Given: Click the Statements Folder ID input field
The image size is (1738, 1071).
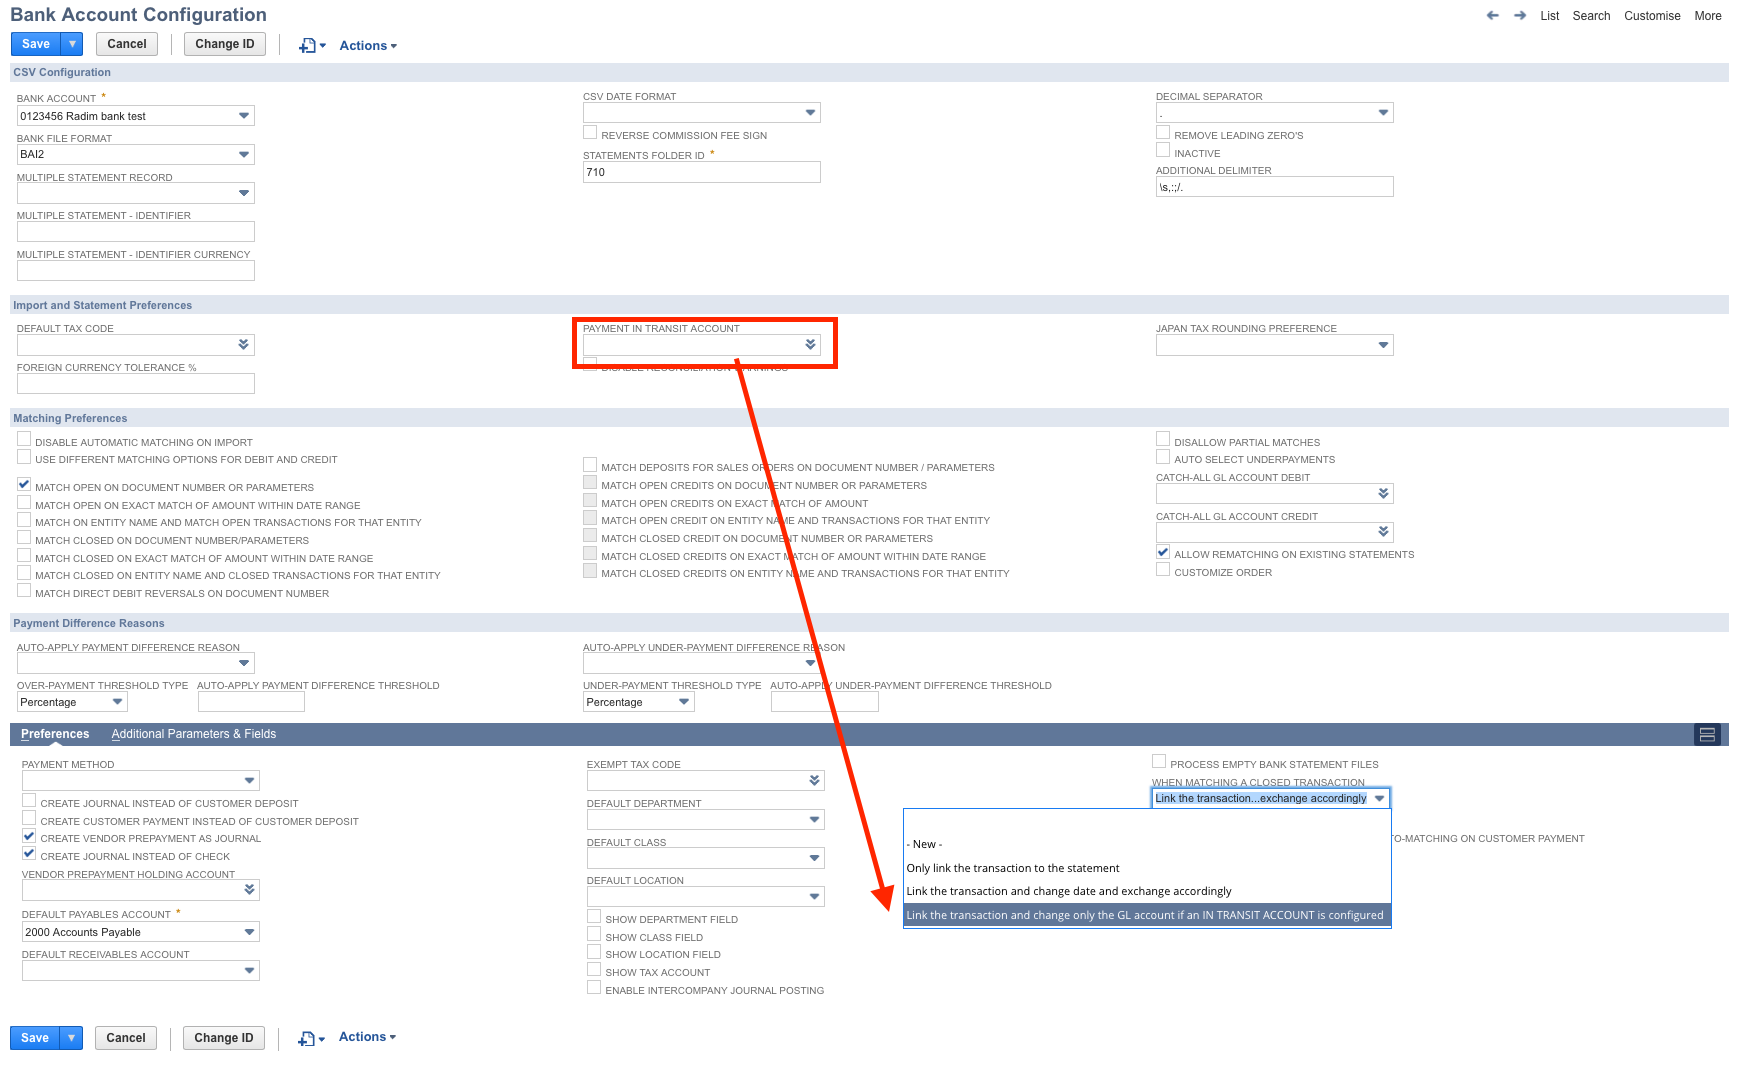Looking at the screenshot, I should pyautogui.click(x=700, y=171).
